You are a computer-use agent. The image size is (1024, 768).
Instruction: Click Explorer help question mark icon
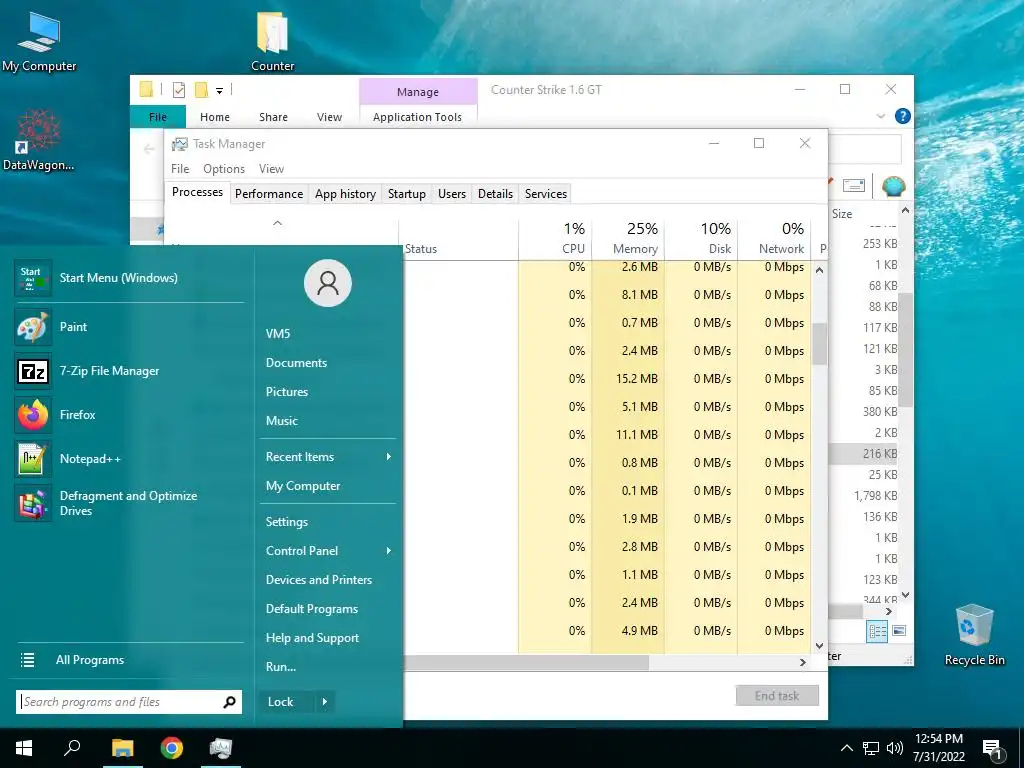tap(903, 116)
